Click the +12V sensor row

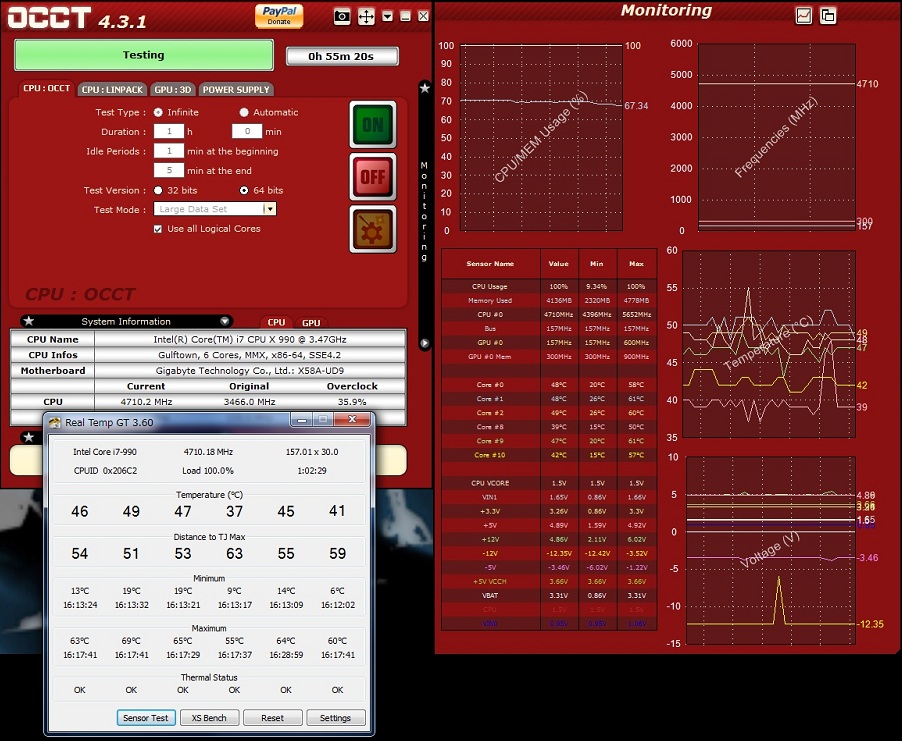coord(549,539)
